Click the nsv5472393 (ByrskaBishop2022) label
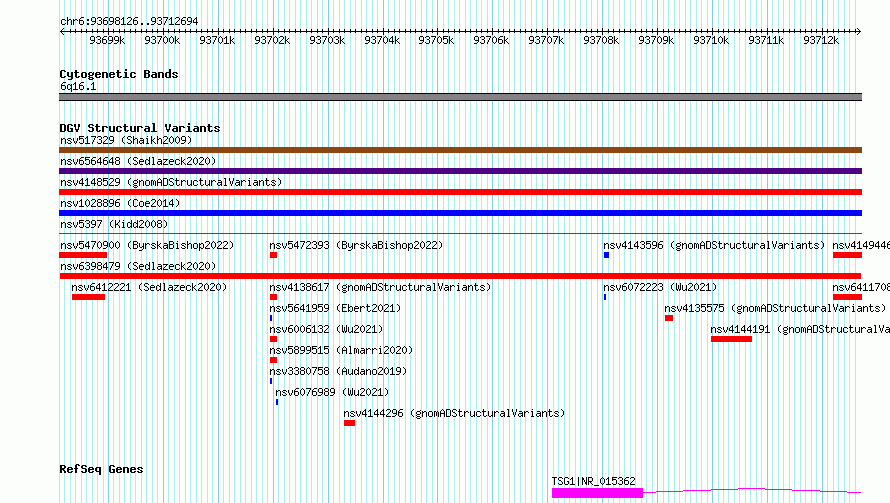890x503 pixels. [x=356, y=245]
